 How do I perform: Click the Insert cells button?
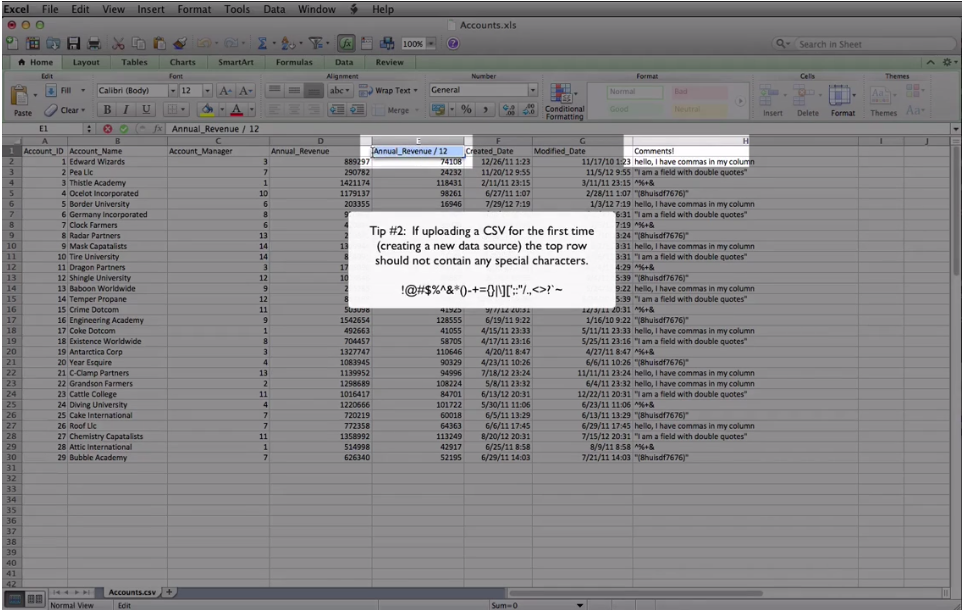772,101
